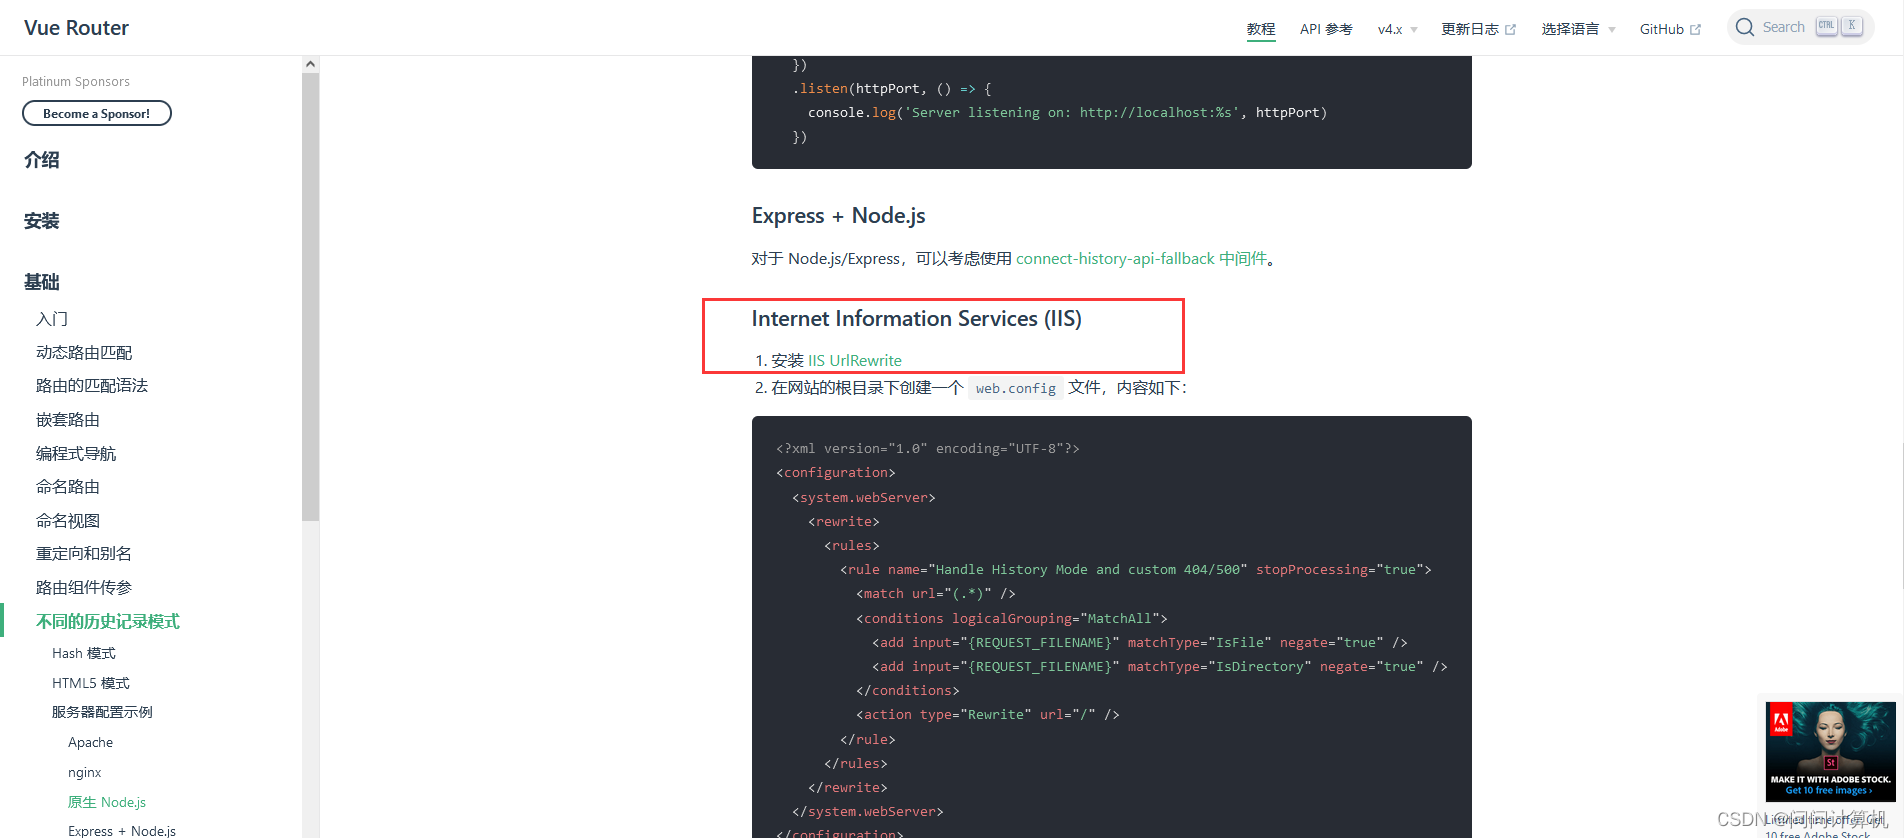Image resolution: width=1904 pixels, height=838 pixels.
Task: Open the v4.x version dropdown
Action: (1397, 29)
